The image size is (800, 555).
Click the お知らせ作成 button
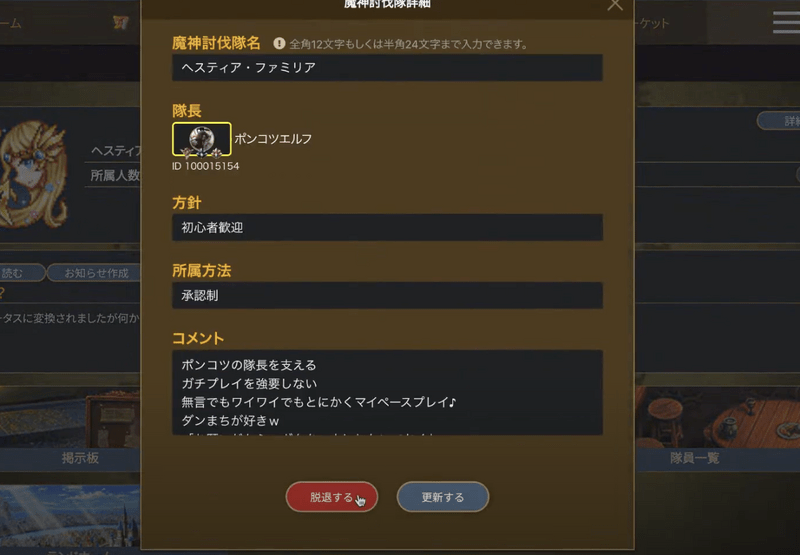point(94,273)
